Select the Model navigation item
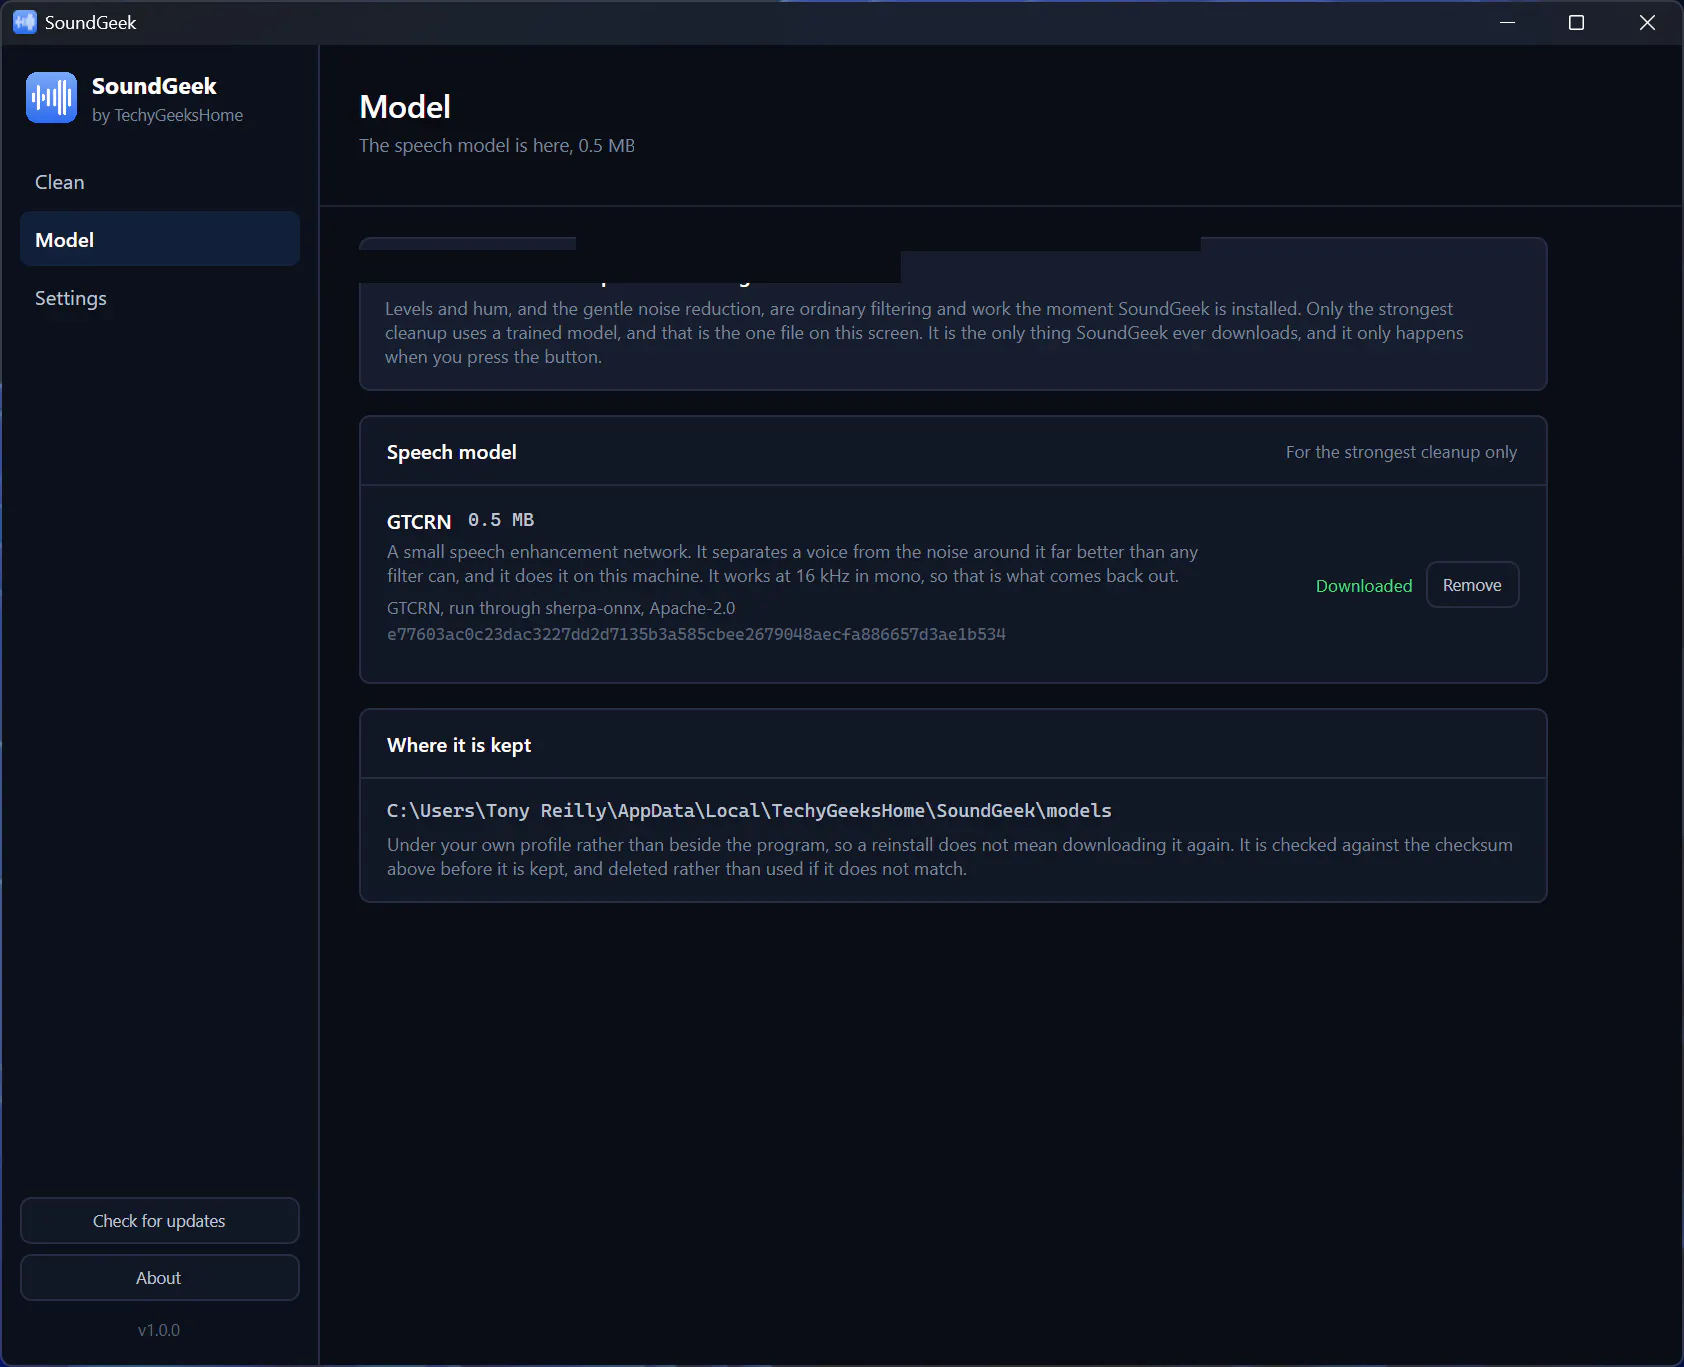Viewport: 1684px width, 1367px height. coord(160,240)
